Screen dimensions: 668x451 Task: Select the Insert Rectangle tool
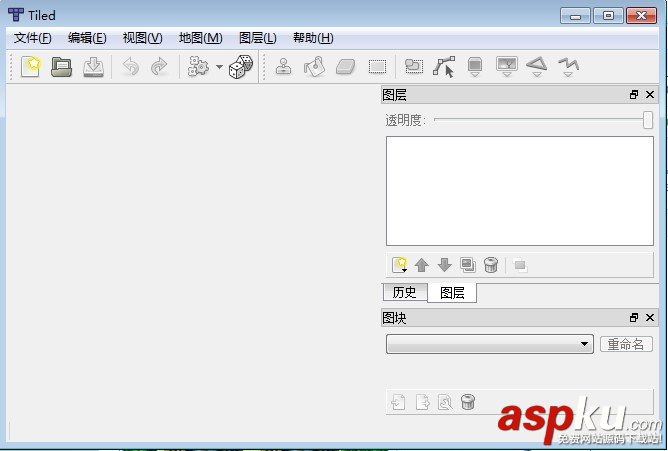point(475,67)
